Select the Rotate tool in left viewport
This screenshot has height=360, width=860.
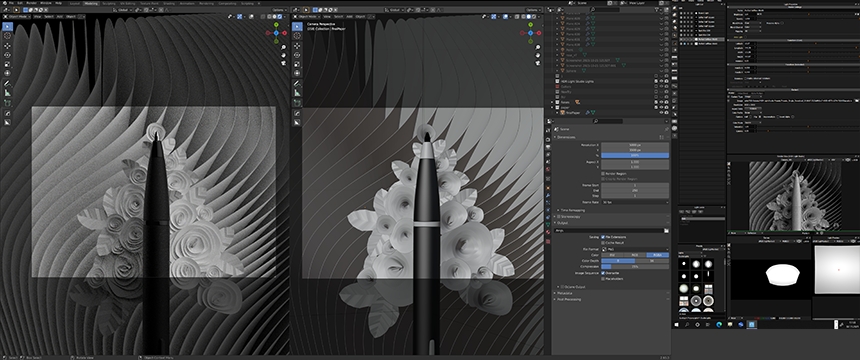pyautogui.click(x=7, y=55)
